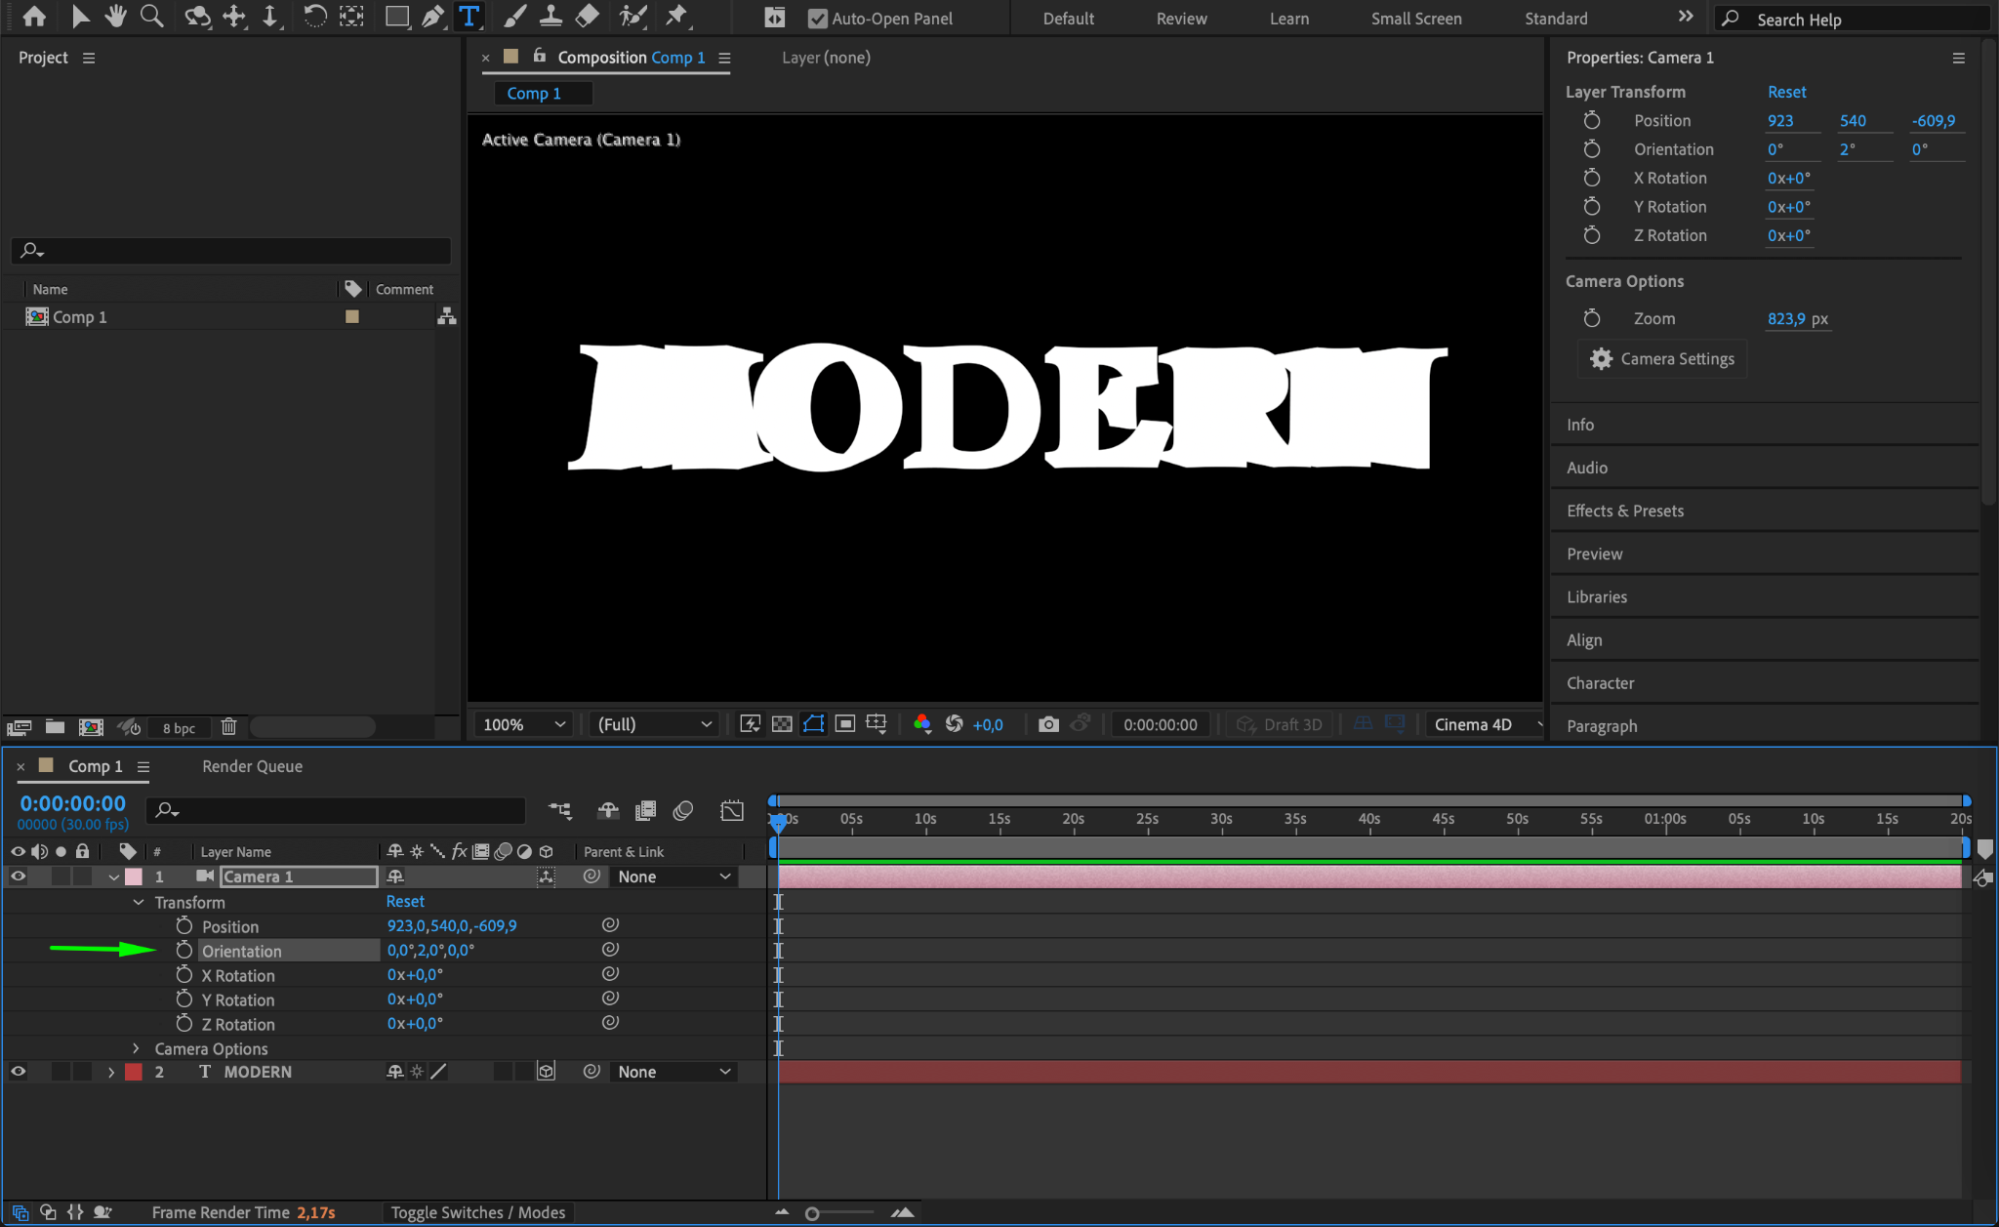
Task: Click the Orientation stopwatch in timeline
Action: [184, 950]
